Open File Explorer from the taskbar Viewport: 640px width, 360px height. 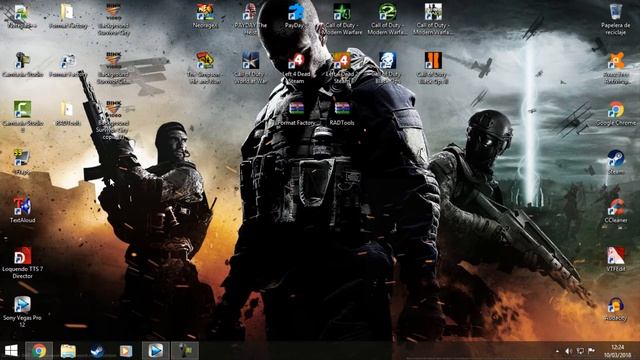click(x=68, y=351)
